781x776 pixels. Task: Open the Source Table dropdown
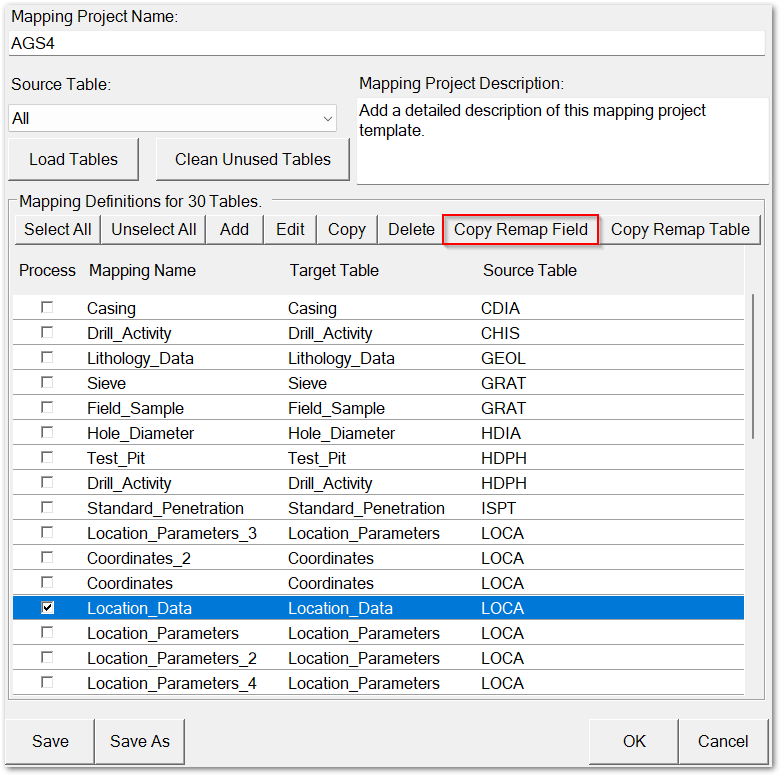172,119
